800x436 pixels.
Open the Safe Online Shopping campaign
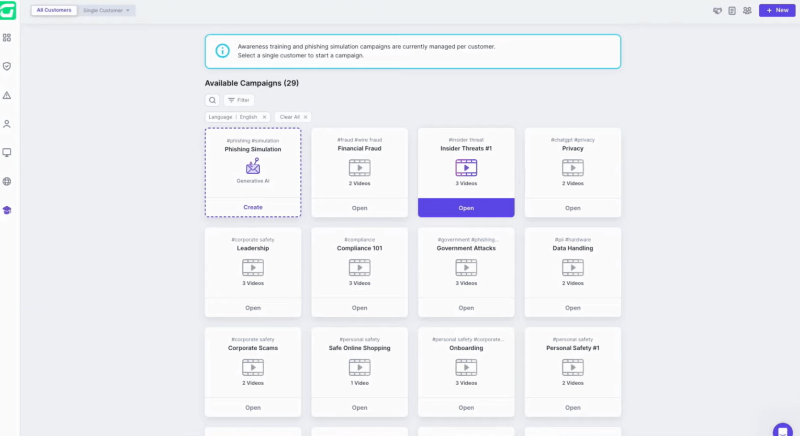[360, 408]
